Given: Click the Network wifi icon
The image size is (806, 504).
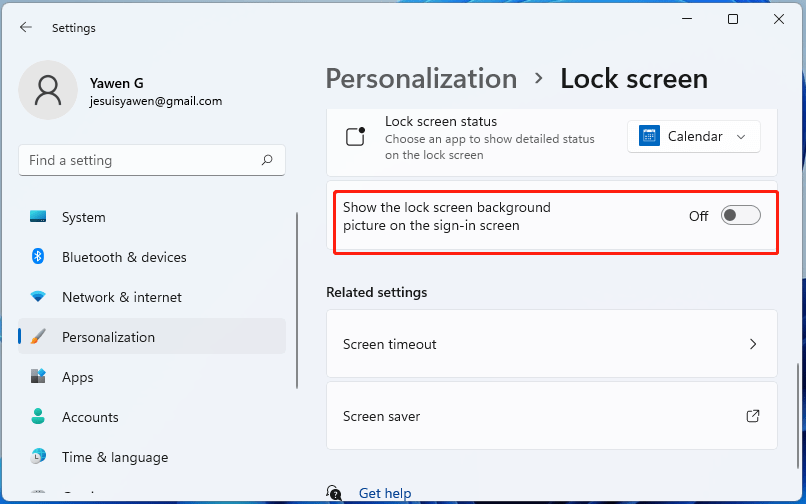Looking at the screenshot, I should click(38, 297).
